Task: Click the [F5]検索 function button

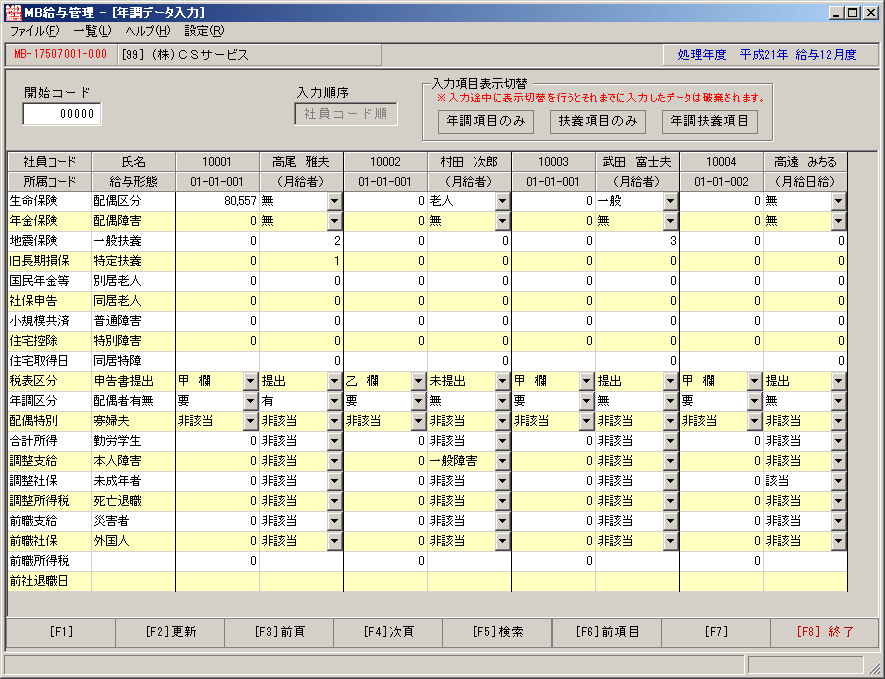Action: click(497, 632)
